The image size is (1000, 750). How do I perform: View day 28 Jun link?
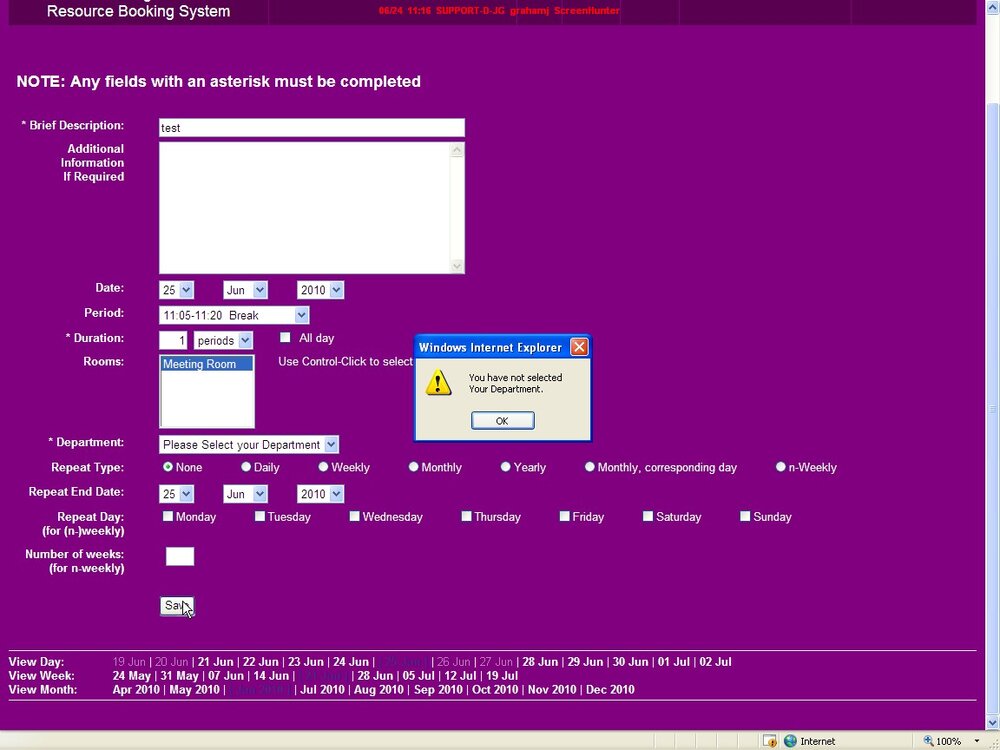[x=540, y=662]
